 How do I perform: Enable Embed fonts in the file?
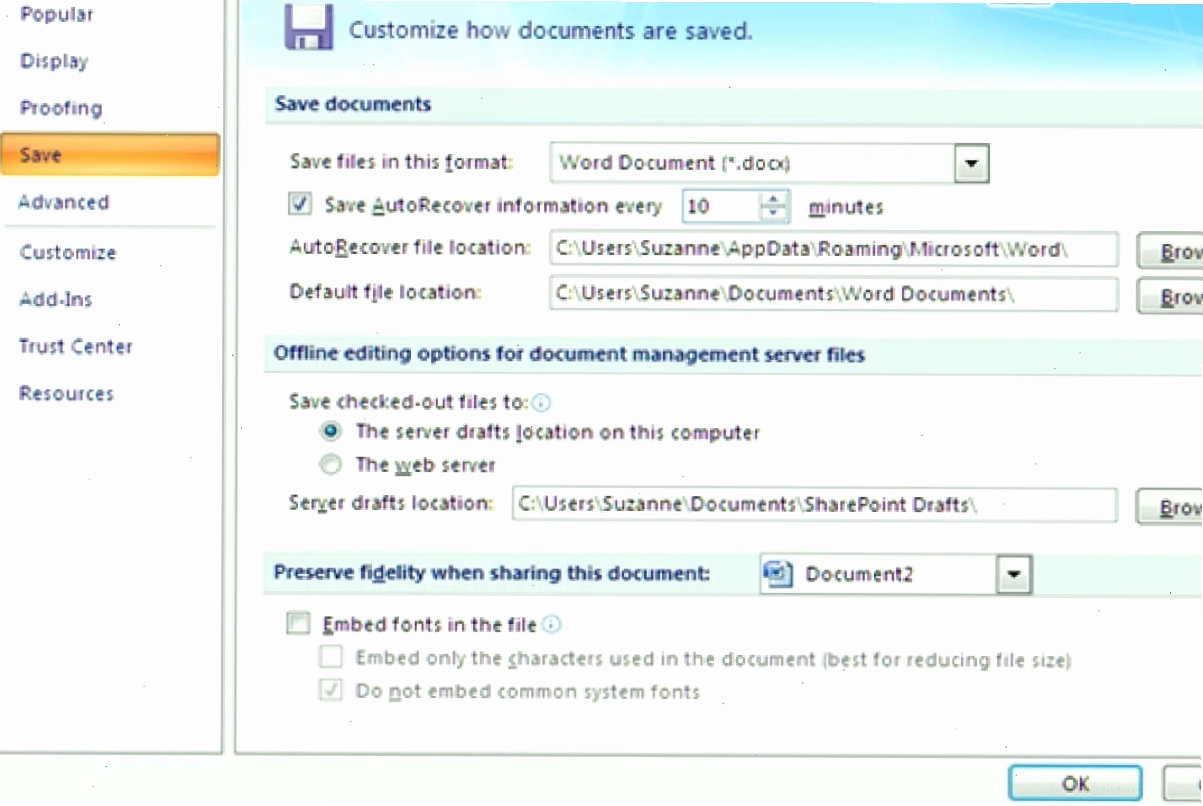click(x=298, y=624)
